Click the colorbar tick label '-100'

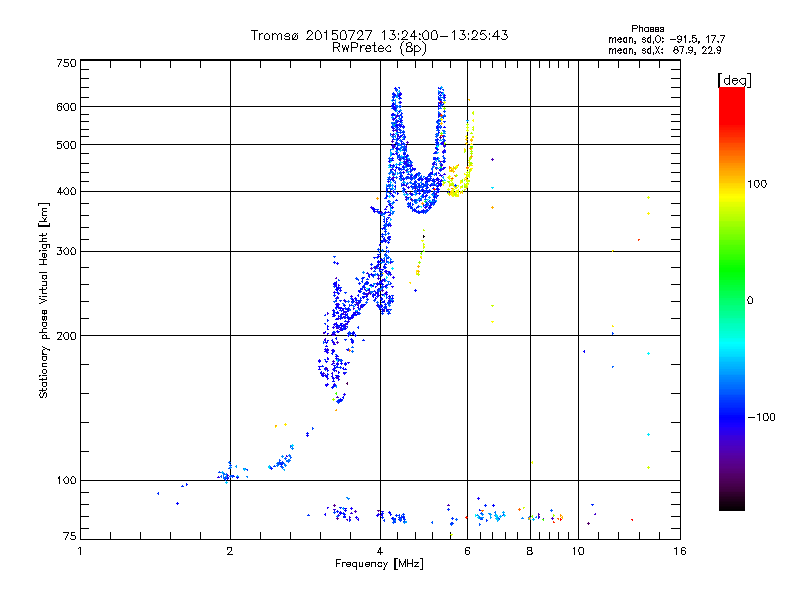[x=761, y=417]
